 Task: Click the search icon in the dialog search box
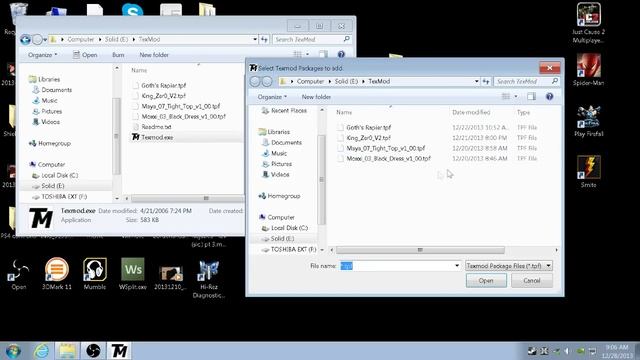(554, 81)
